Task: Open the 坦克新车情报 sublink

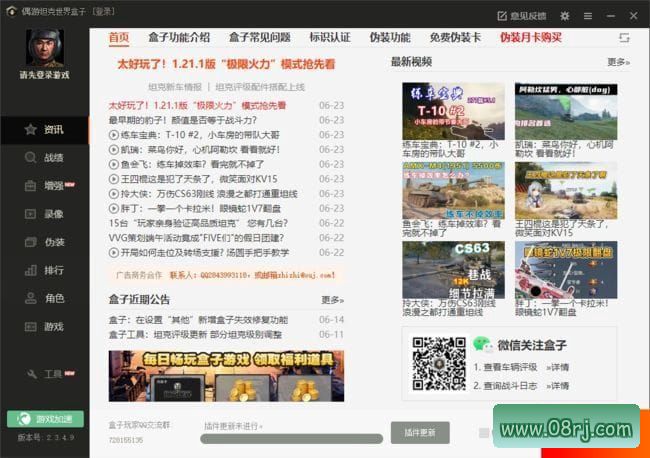Action: point(175,87)
